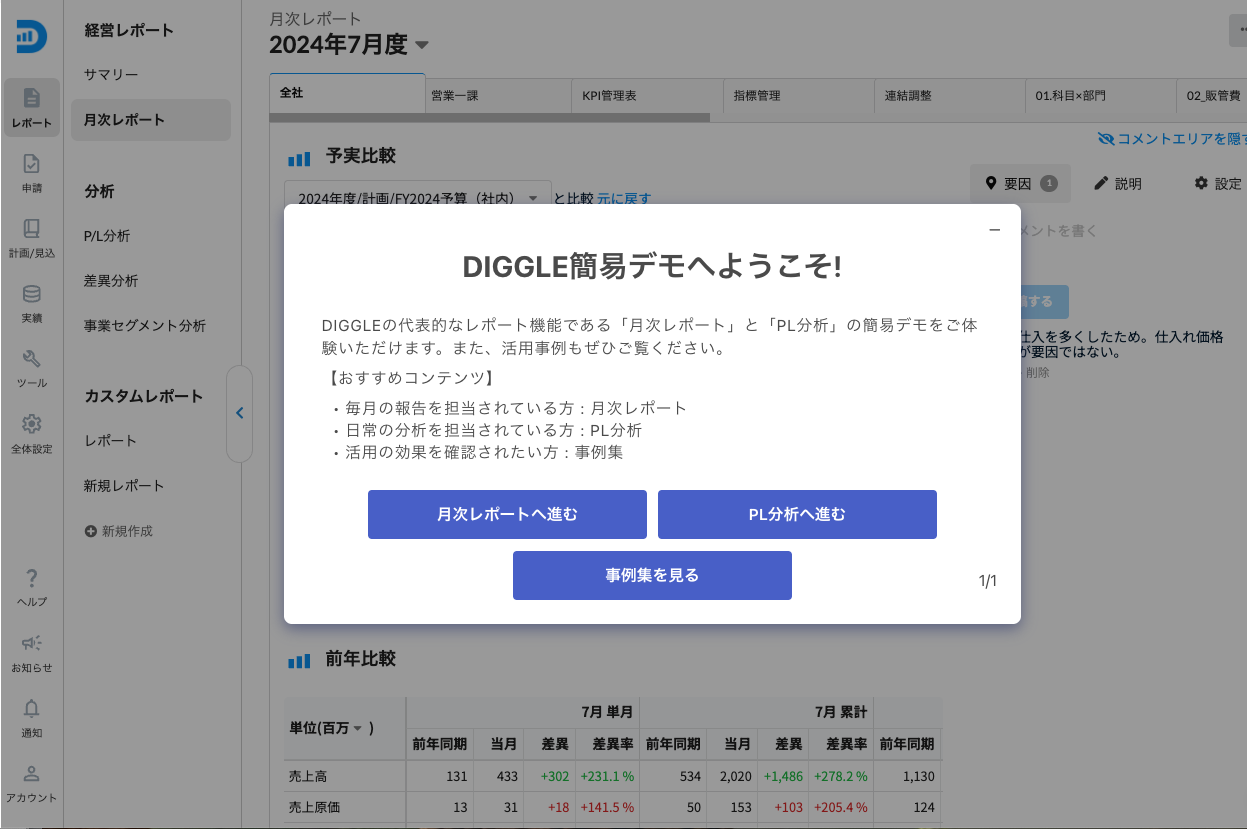Viewport: 1247px width, 829px height.
Task: Select 月次レポート in the sidebar
Action: click(151, 120)
